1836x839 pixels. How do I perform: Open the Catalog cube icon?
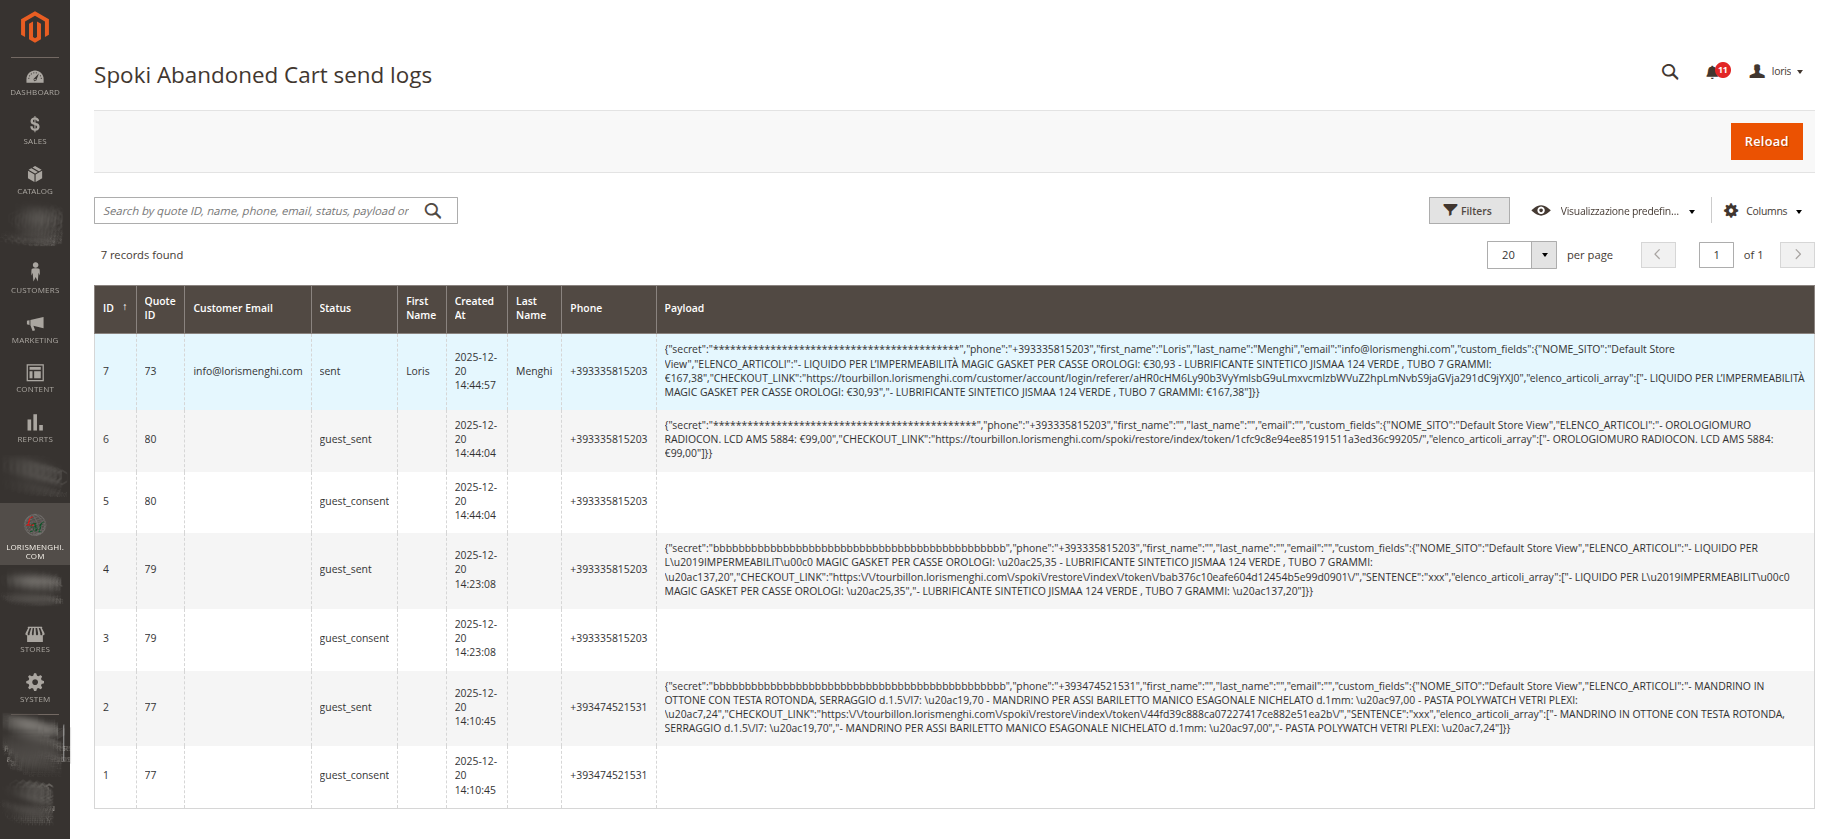click(x=35, y=180)
